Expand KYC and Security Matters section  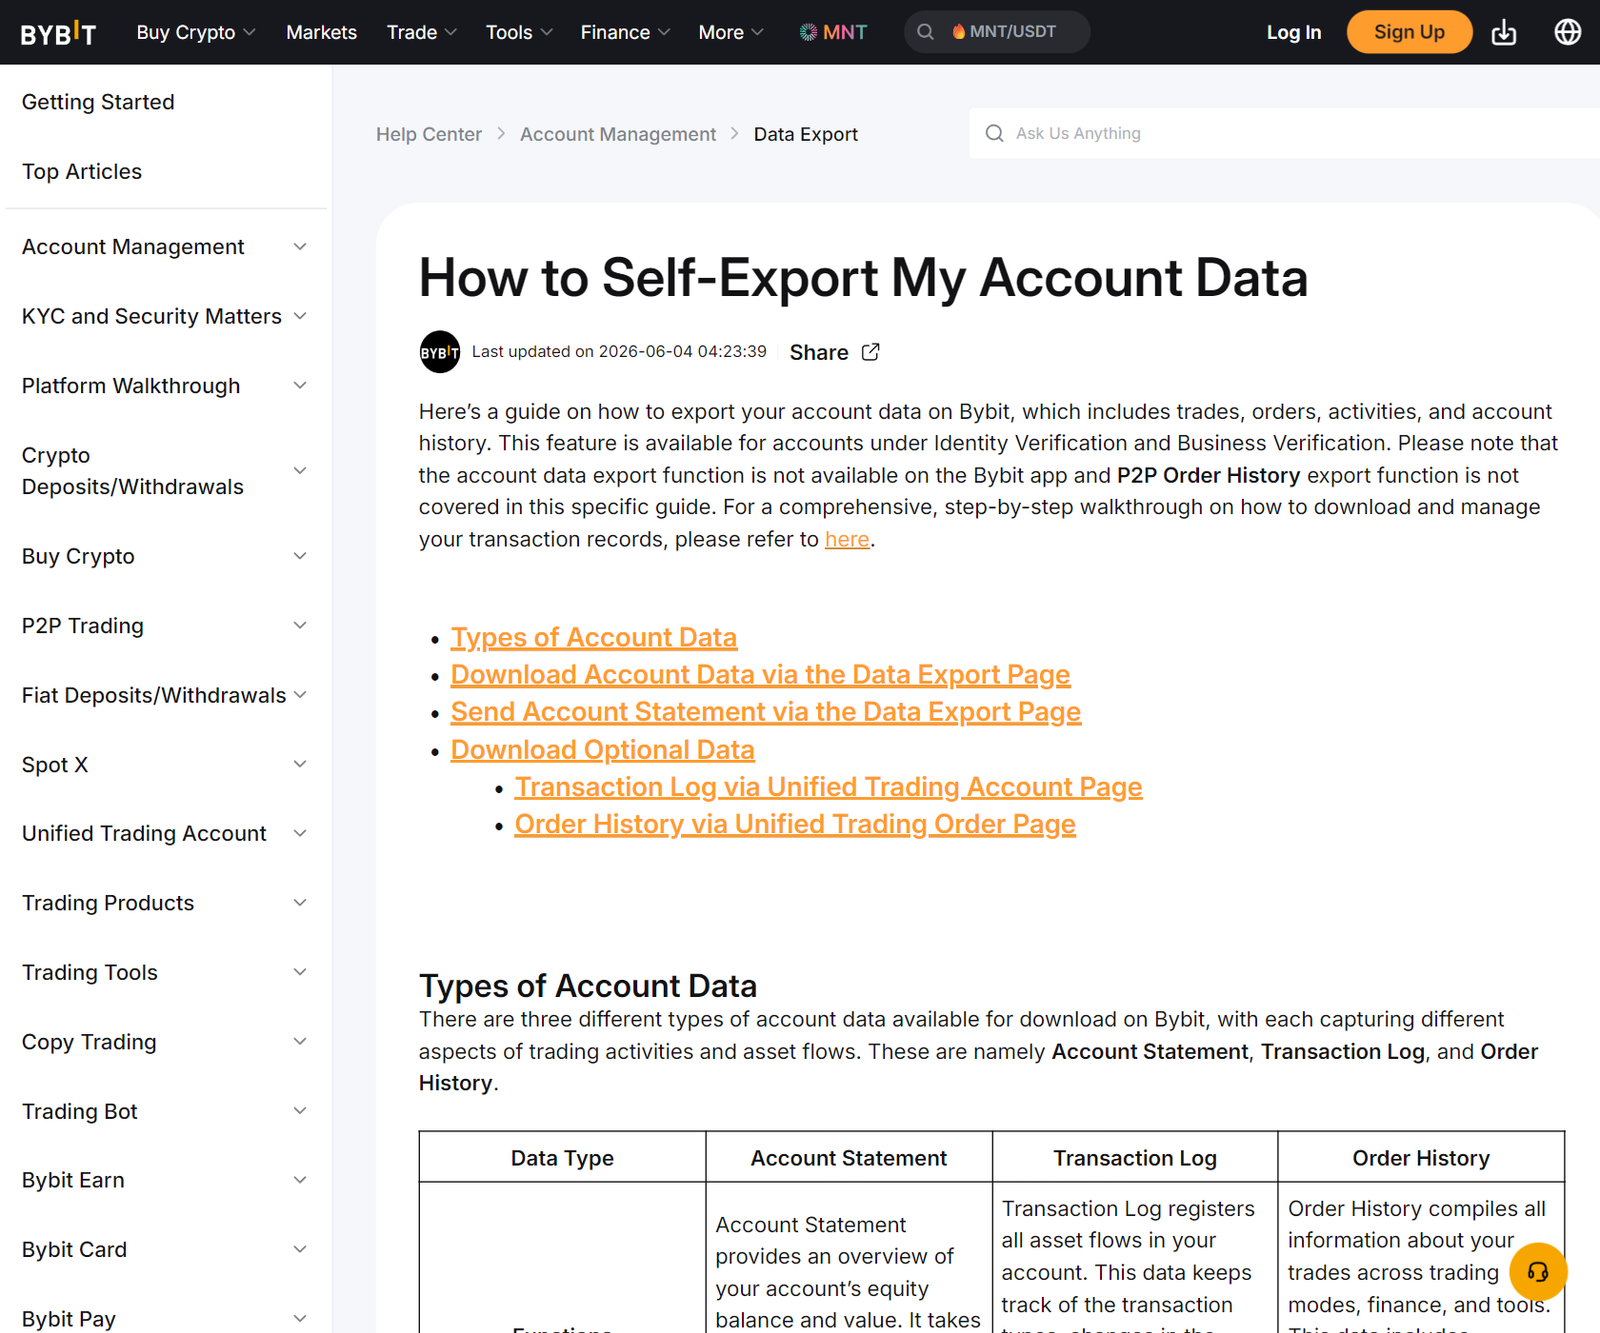[x=164, y=316]
